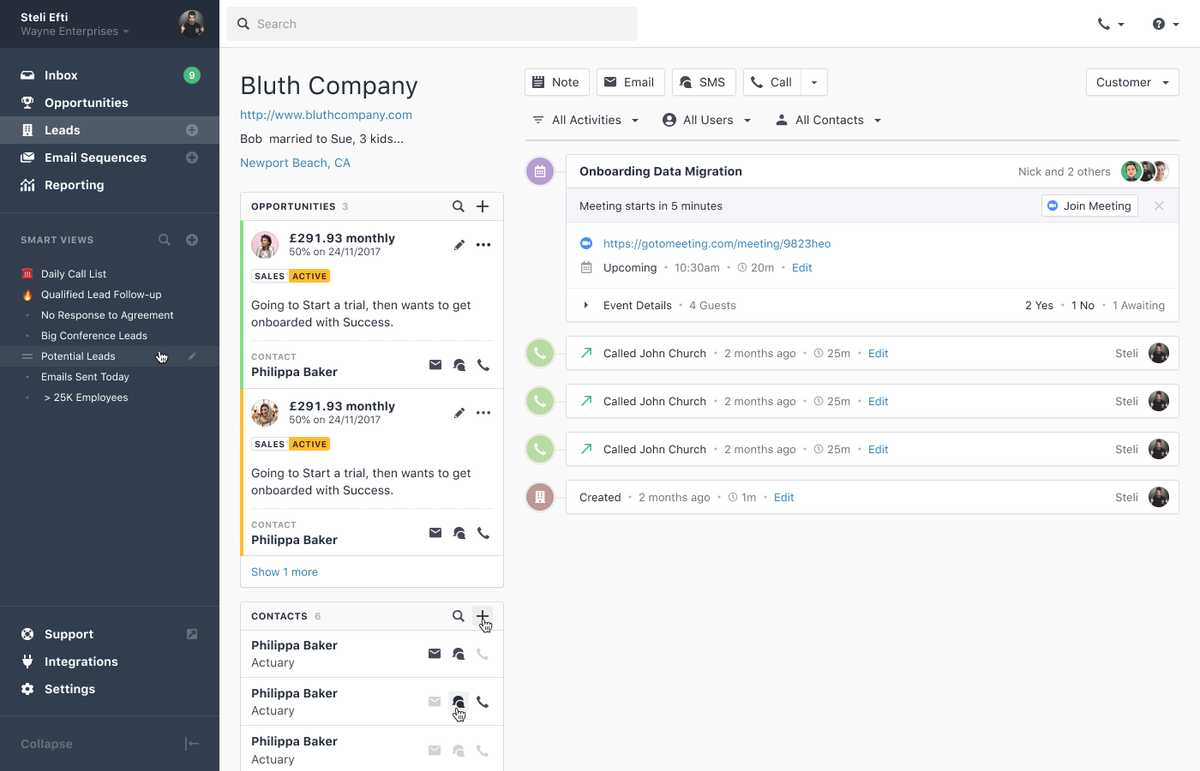Edit the Created activity entry
The image size is (1200, 771).
point(784,497)
